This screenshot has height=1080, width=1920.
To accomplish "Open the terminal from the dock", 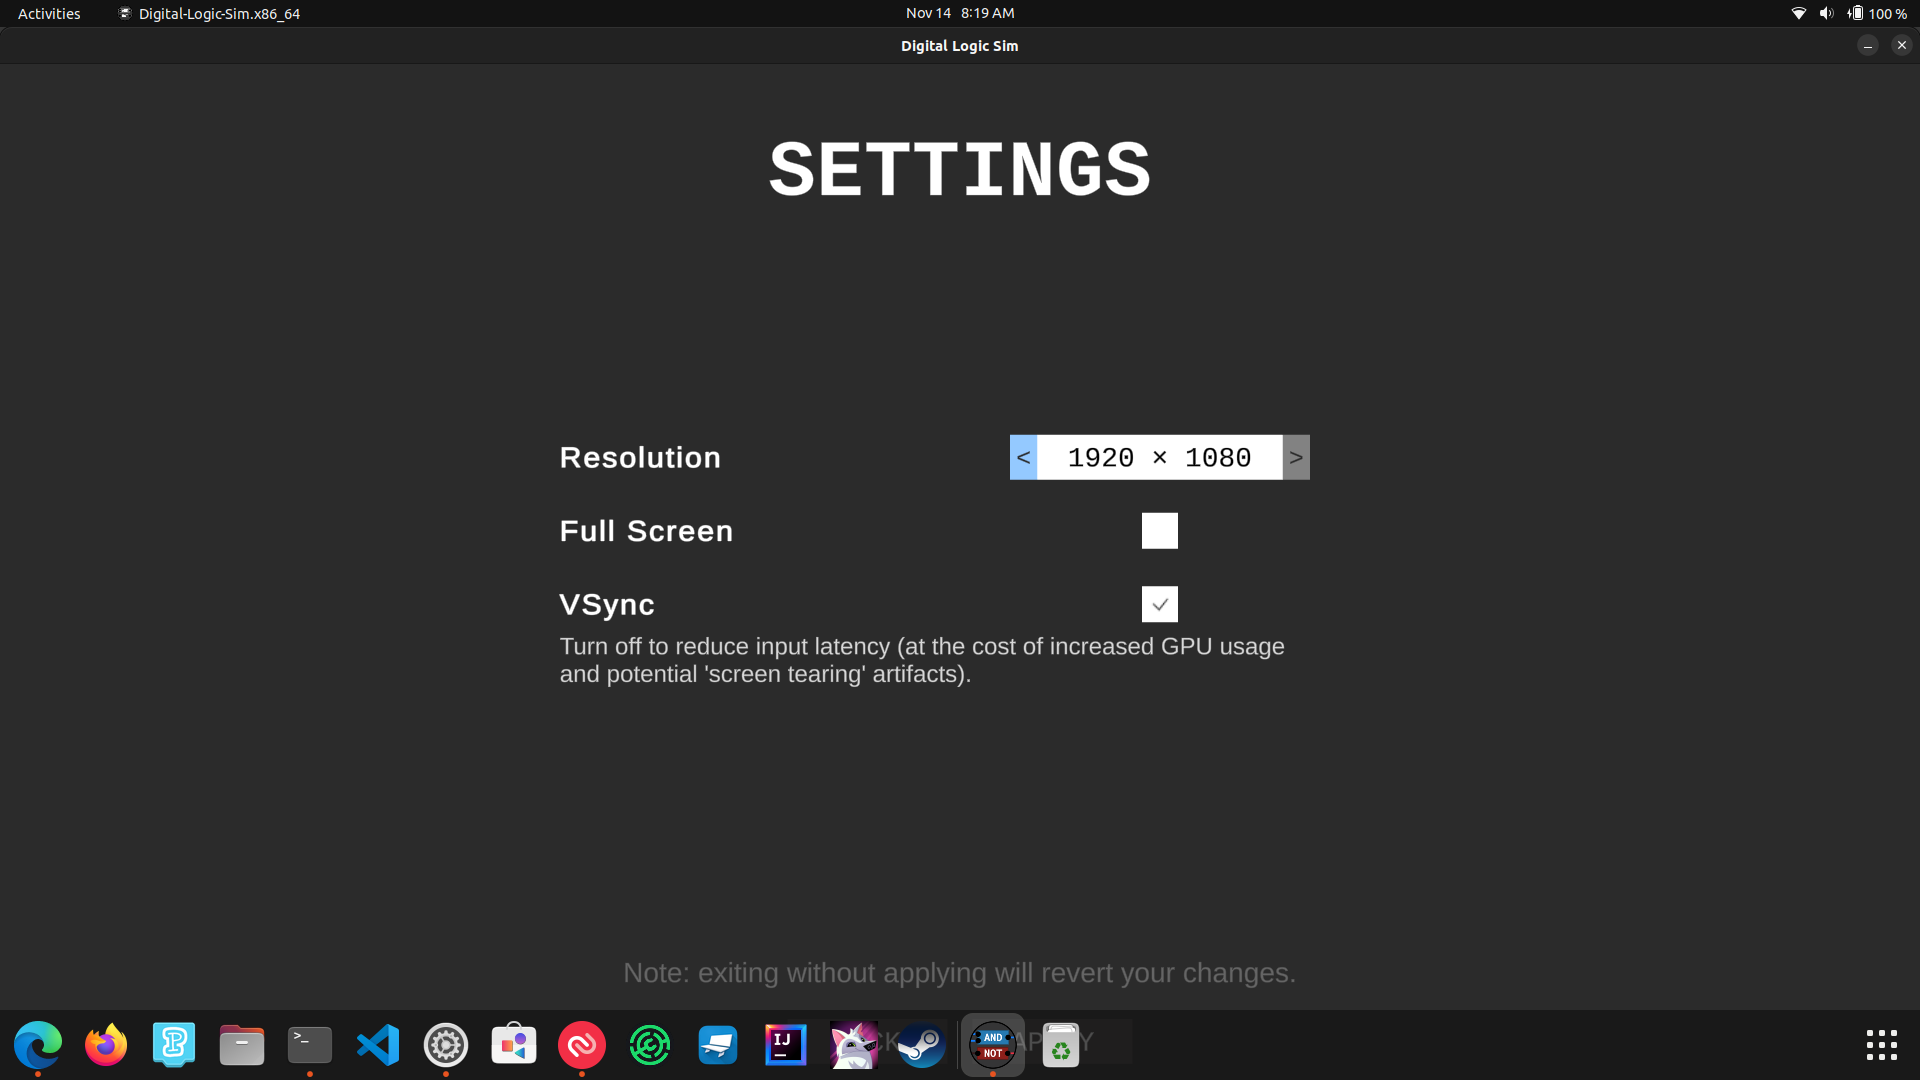I will (x=309, y=1044).
